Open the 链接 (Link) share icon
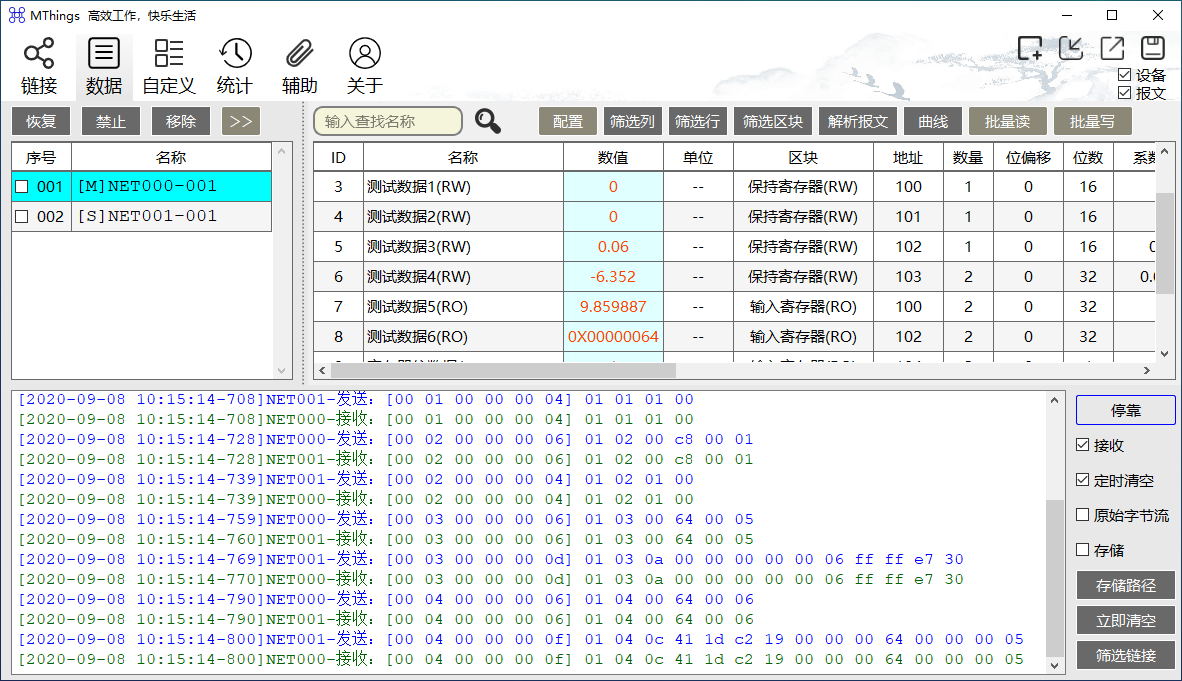 (x=39, y=54)
